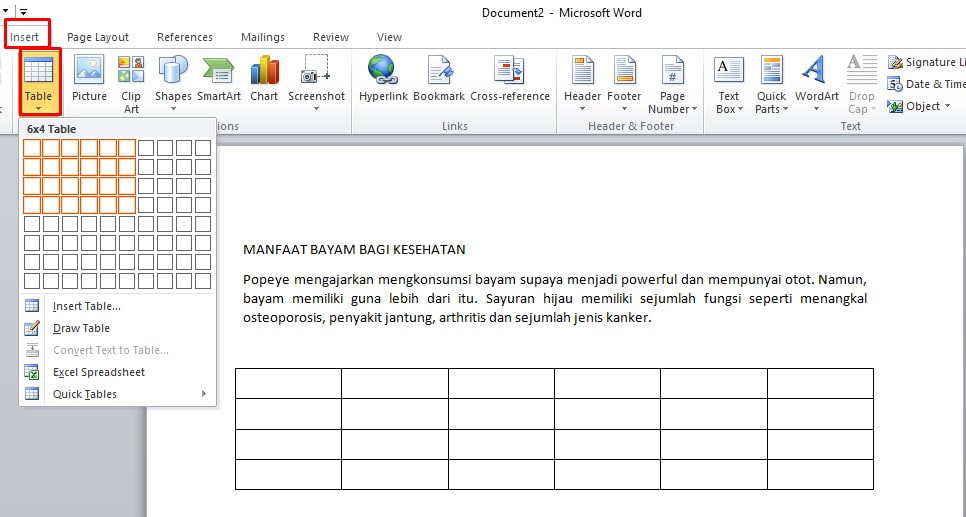The height and width of the screenshot is (517, 966).
Task: Insert a Text Box from the ribbon
Action: (729, 84)
